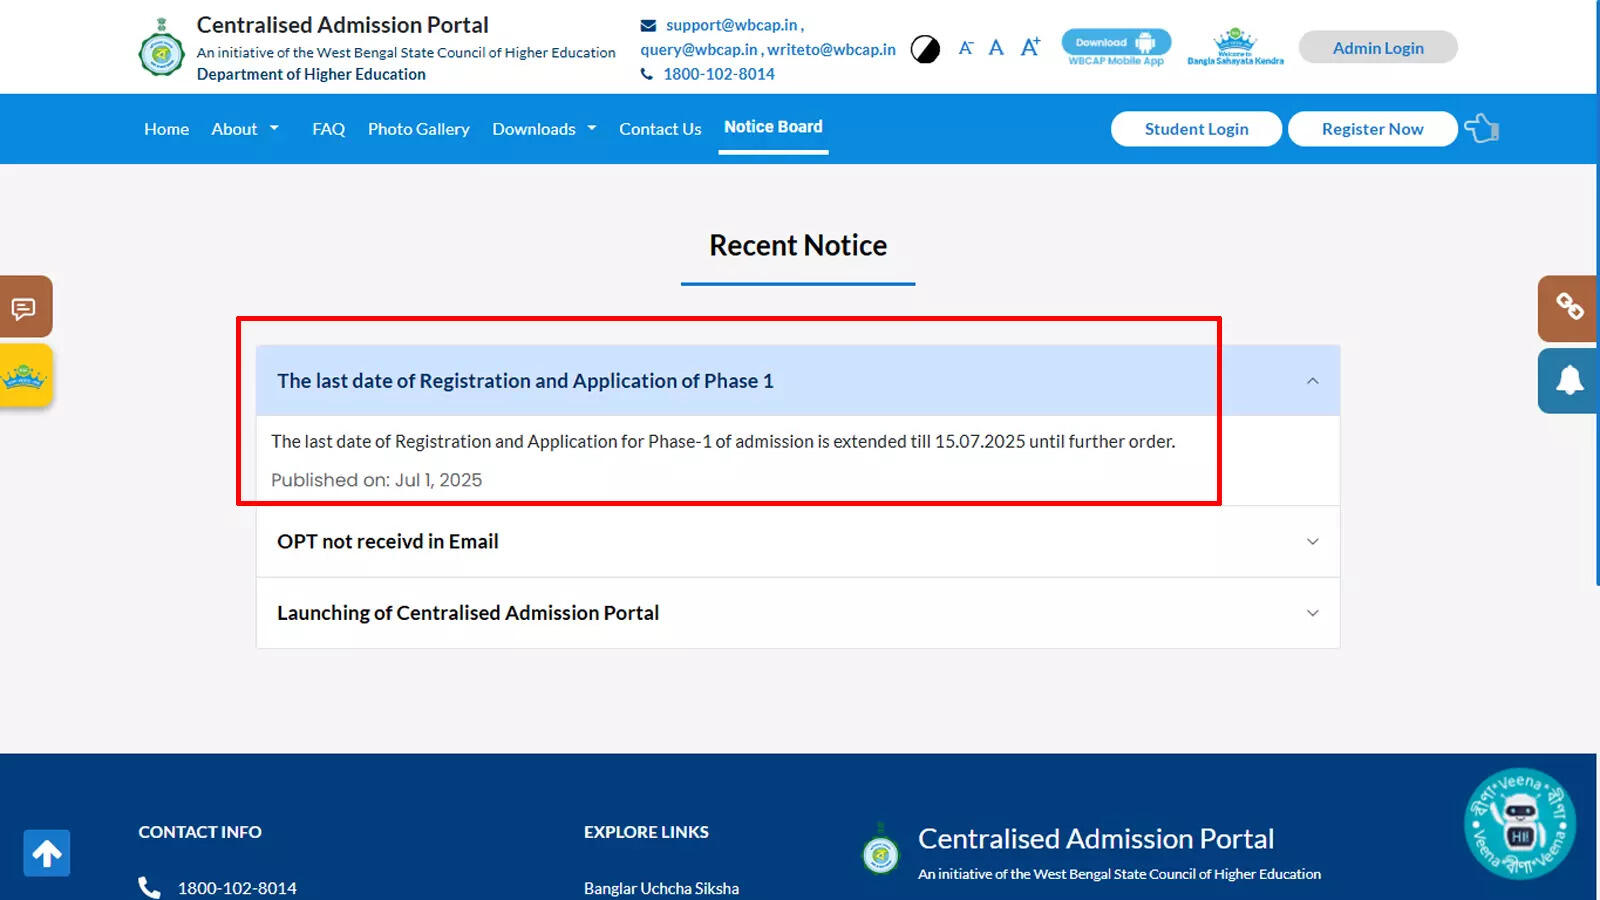Click the scroll-to-top arrow button
1600x900 pixels.
(47, 853)
